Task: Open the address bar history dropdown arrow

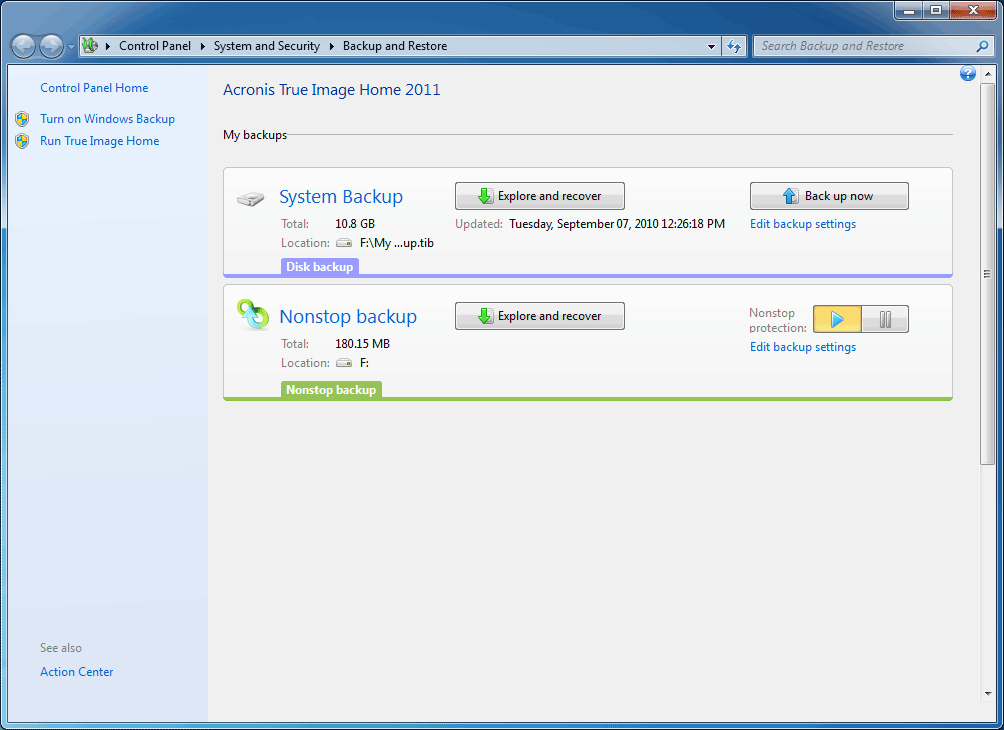Action: (711, 46)
